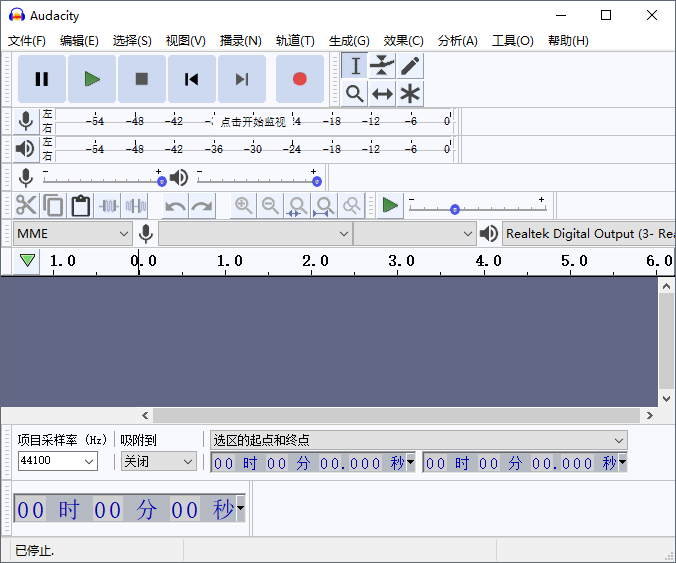Click the green timeline options triangle
The height and width of the screenshot is (563, 676).
pos(27,261)
